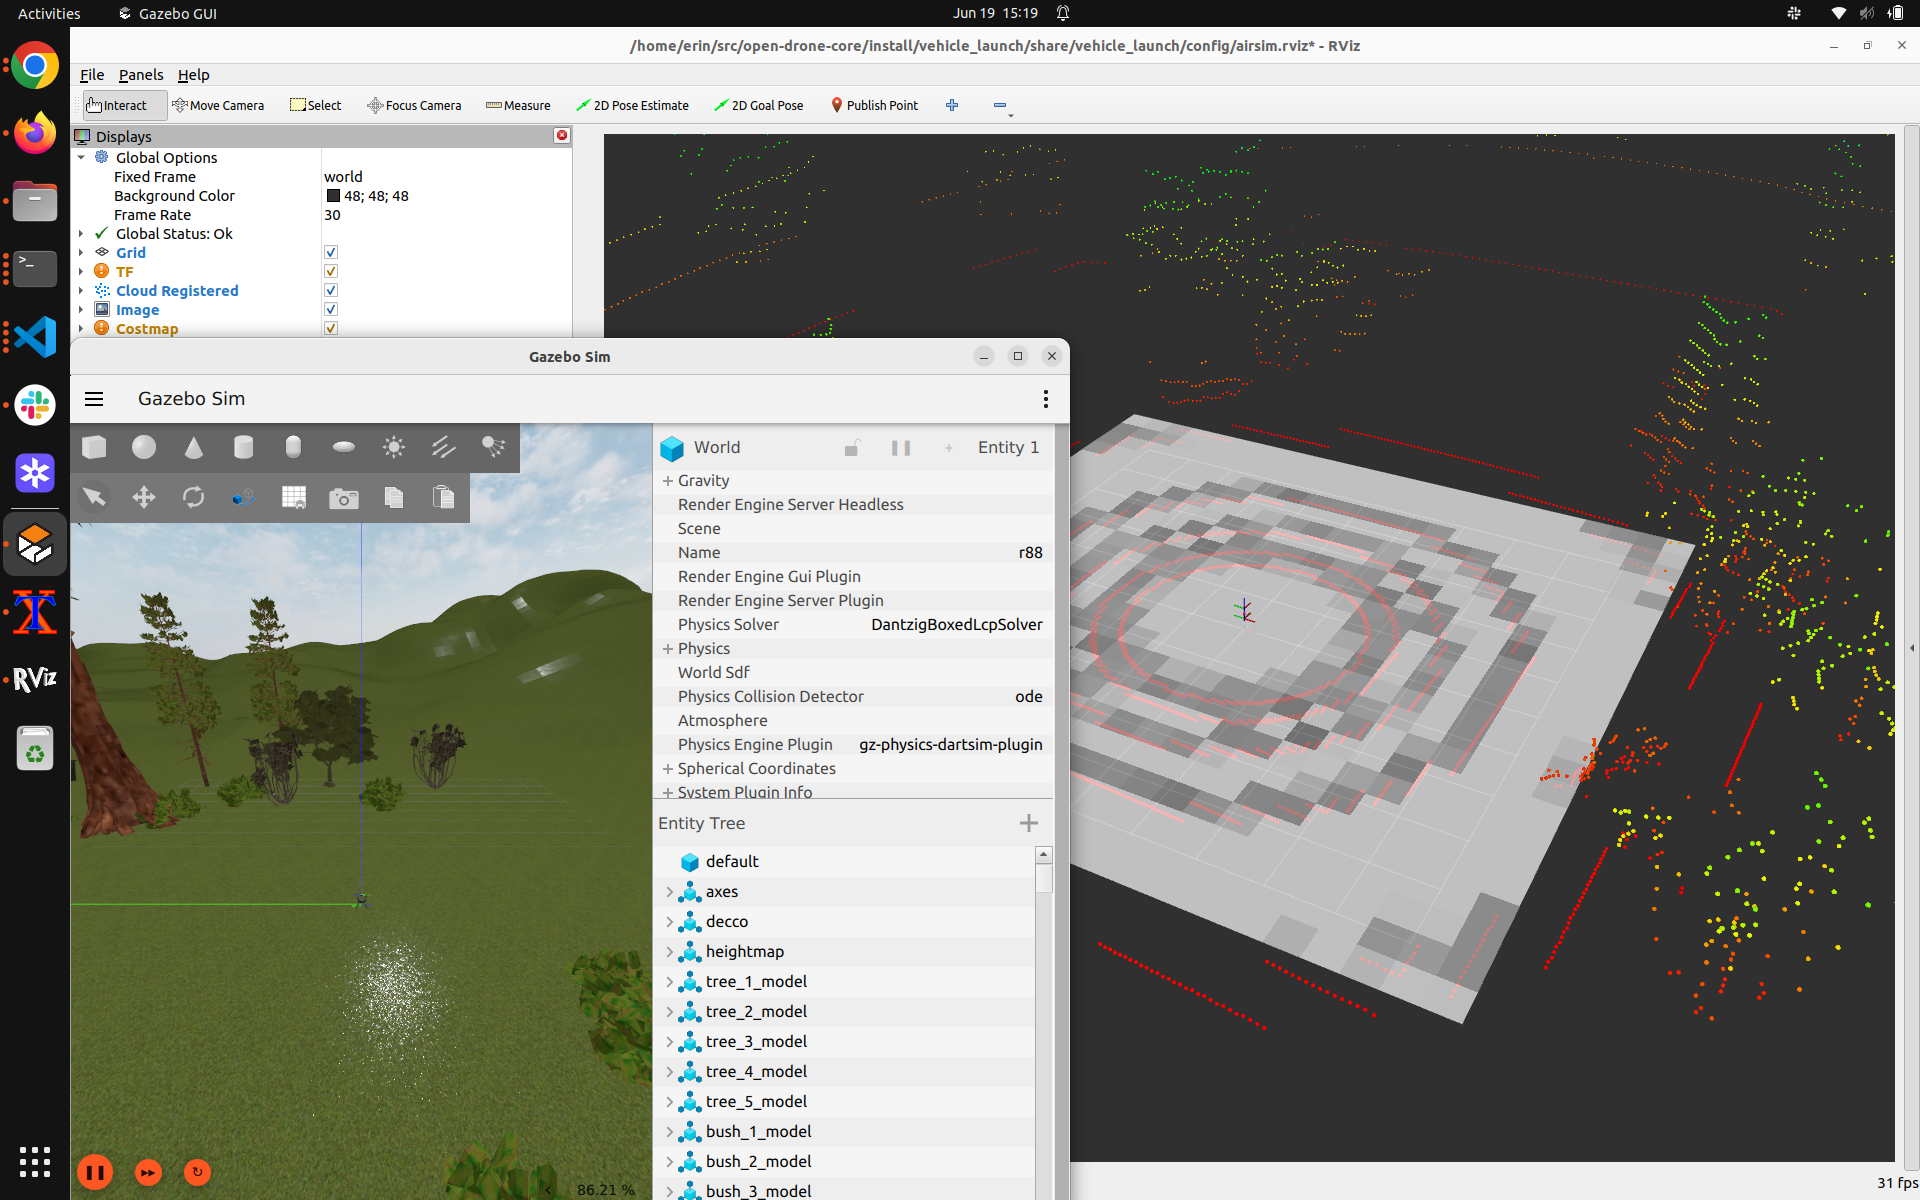Add an entity with the Entity Tree plus
The height and width of the screenshot is (1200, 1920).
[1029, 823]
